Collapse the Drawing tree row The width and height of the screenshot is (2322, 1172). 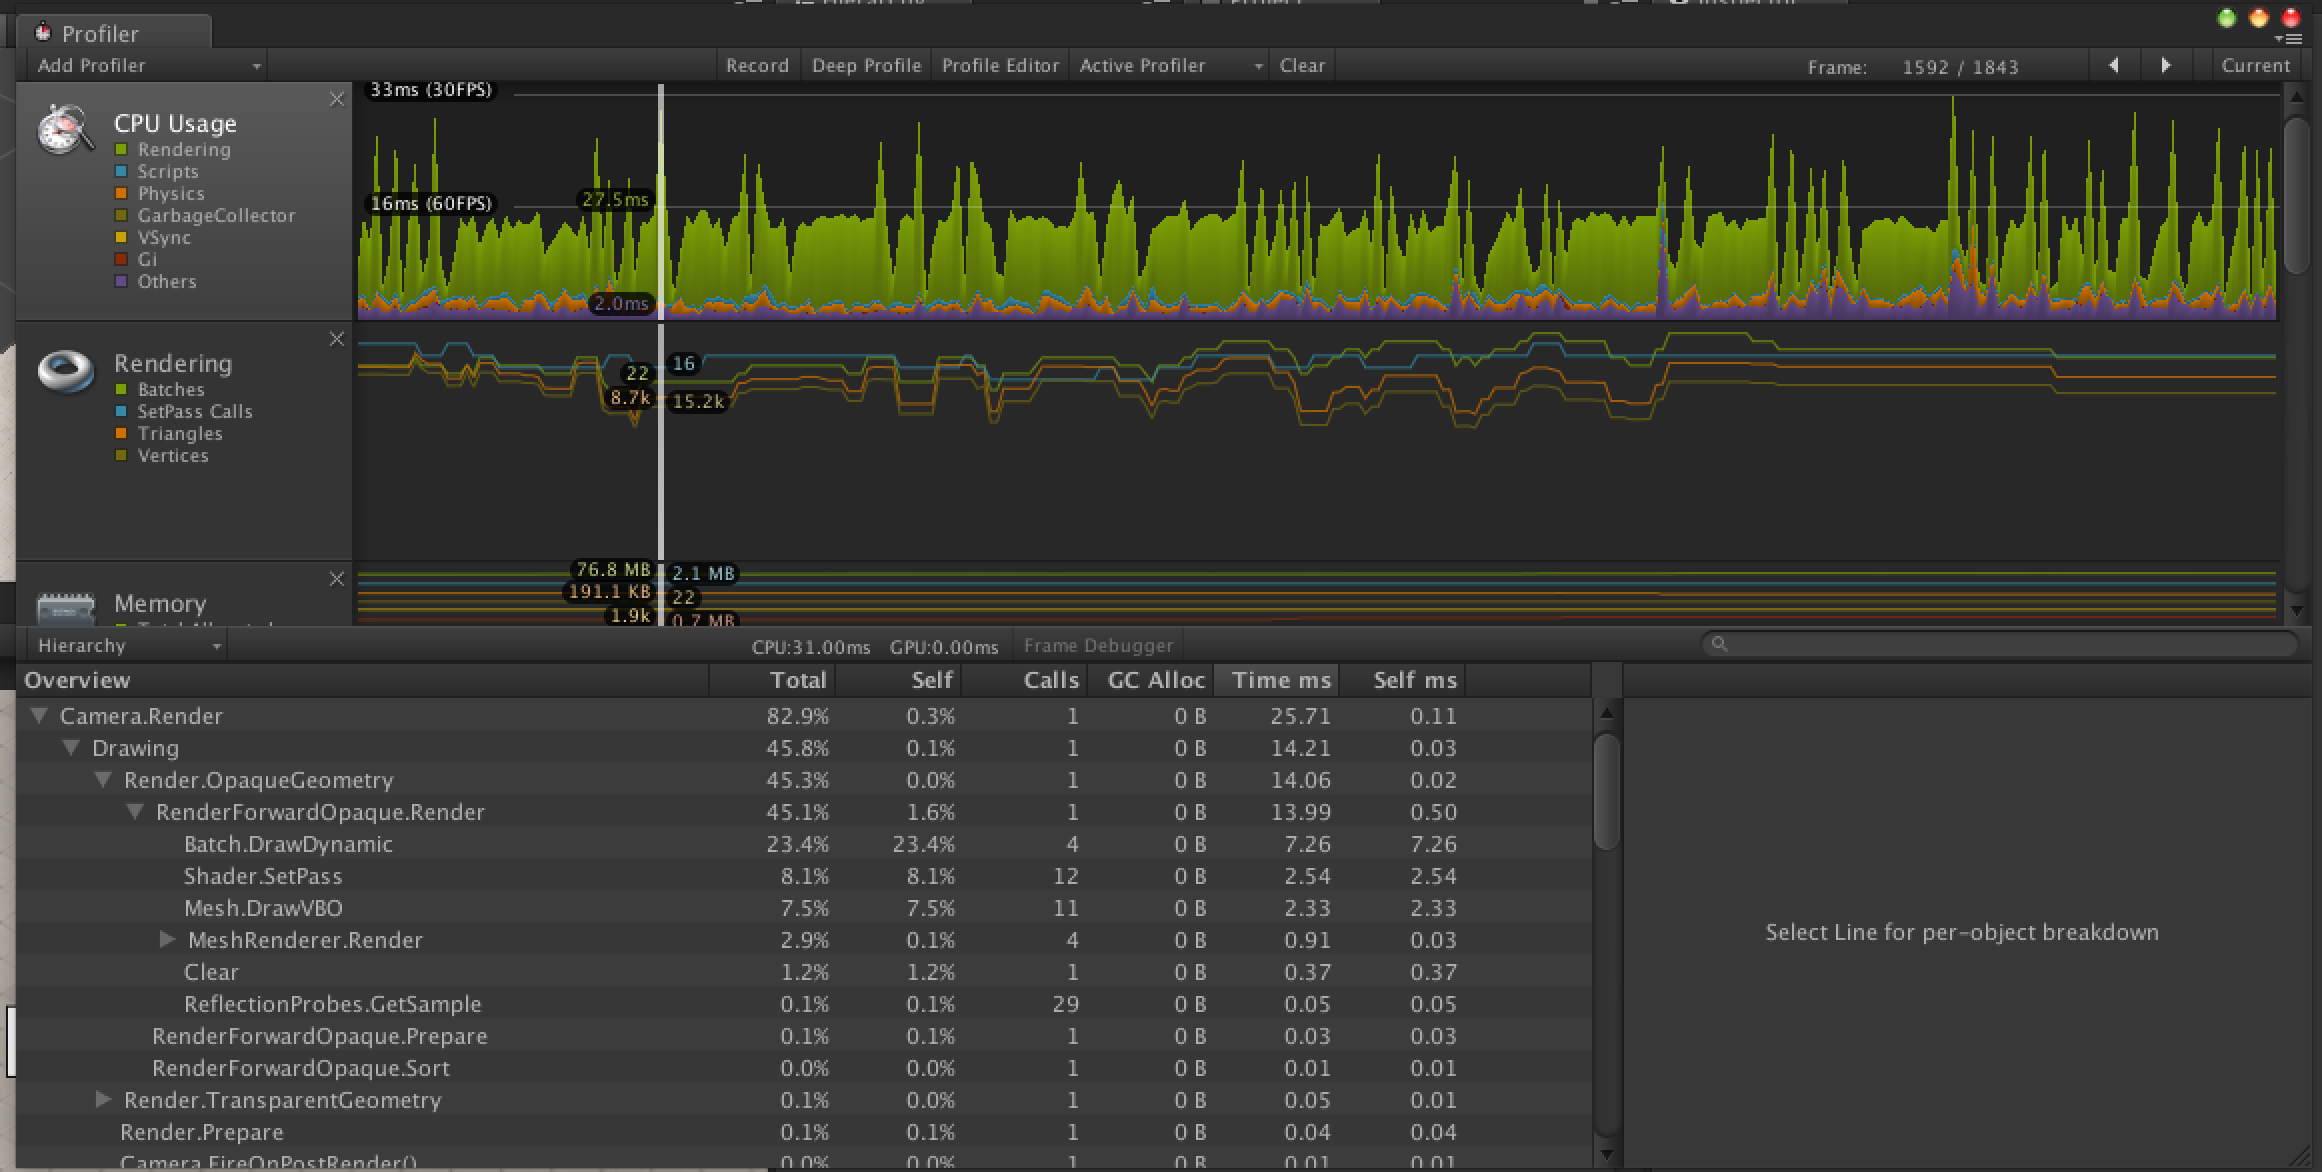coord(71,748)
